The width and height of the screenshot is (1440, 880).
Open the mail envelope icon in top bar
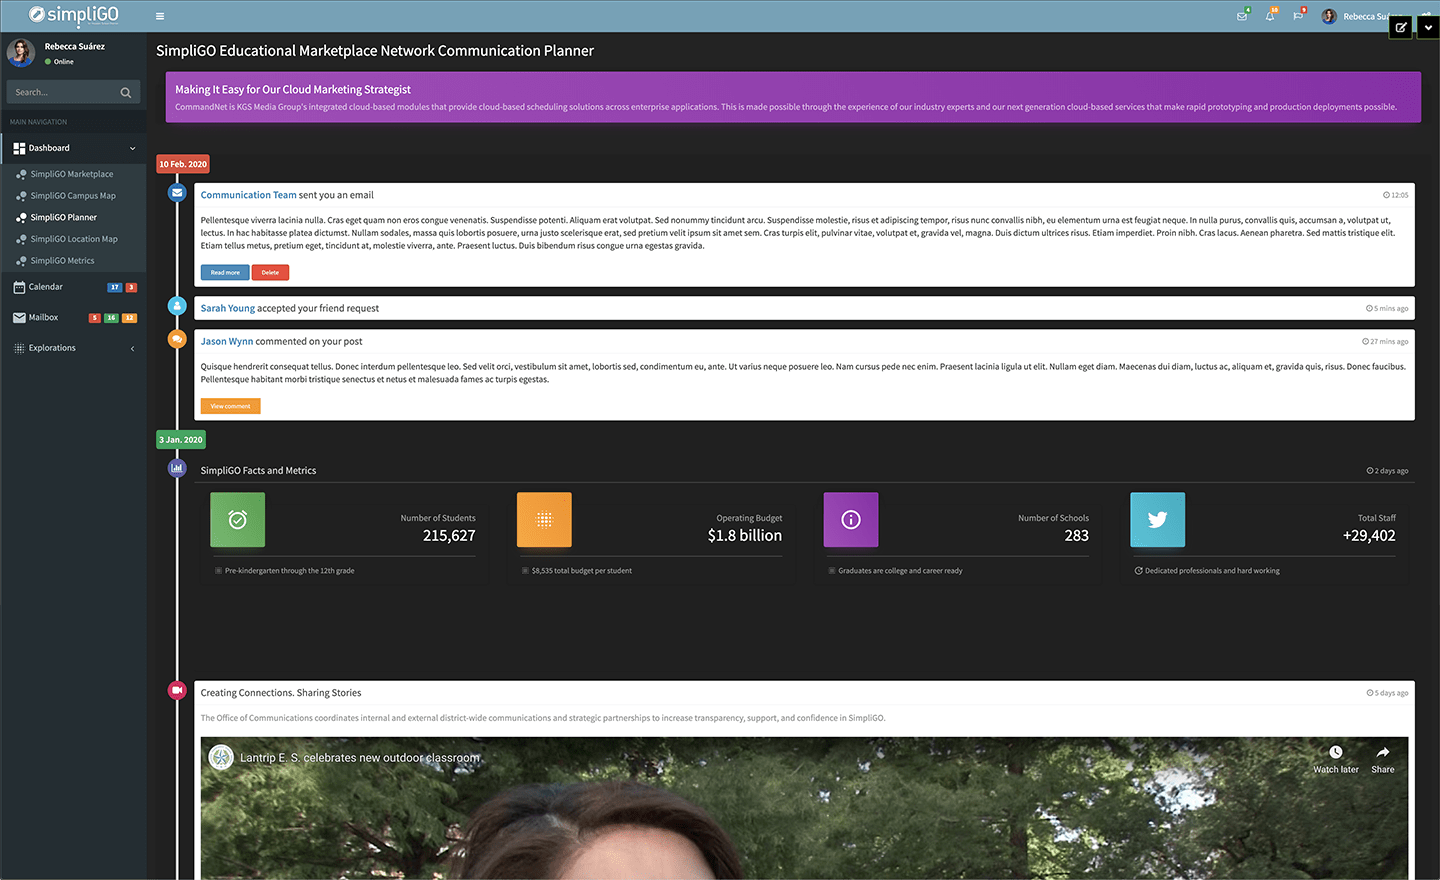coord(1242,16)
